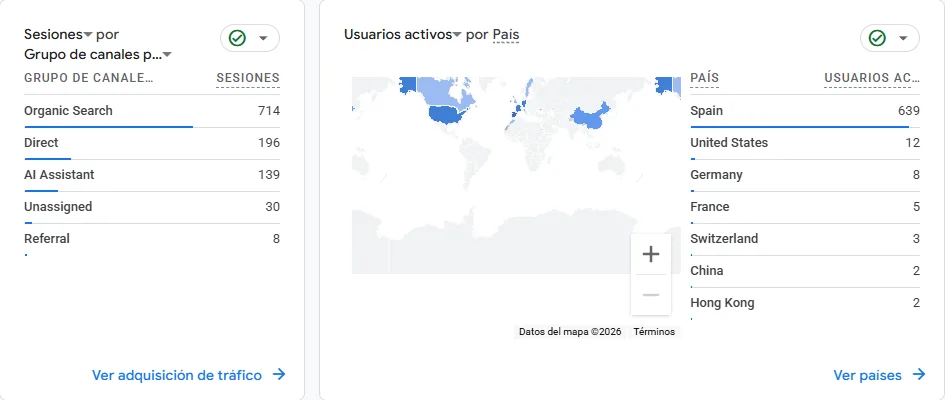Zoom out on the map with minus button
The image size is (945, 400).
click(651, 295)
